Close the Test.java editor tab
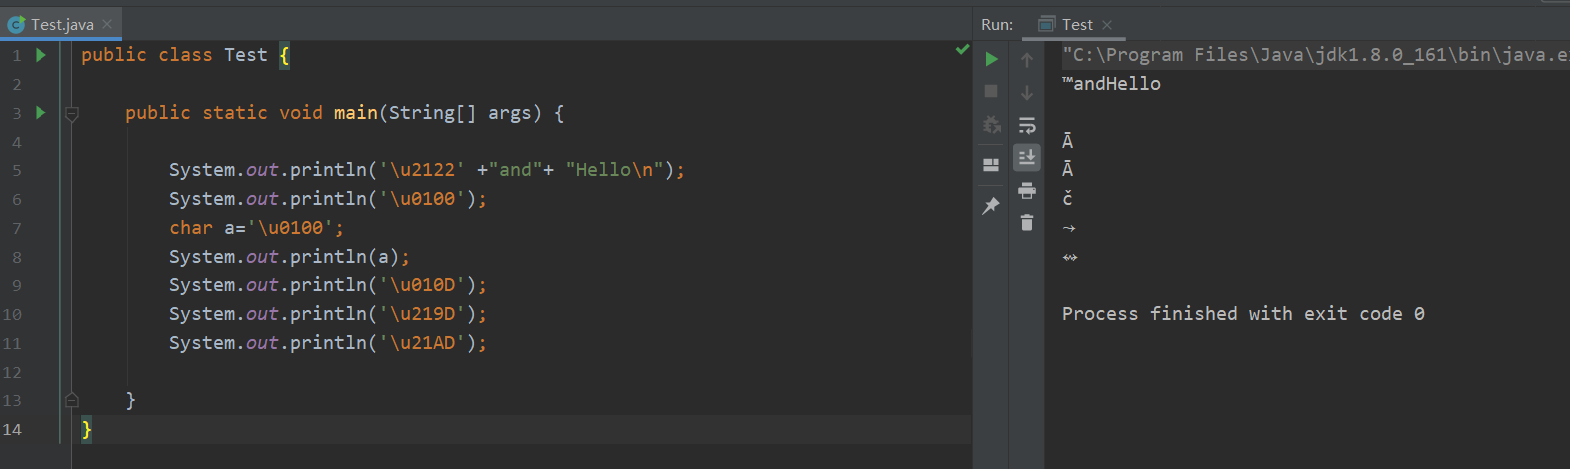The width and height of the screenshot is (1570, 469). [107, 24]
